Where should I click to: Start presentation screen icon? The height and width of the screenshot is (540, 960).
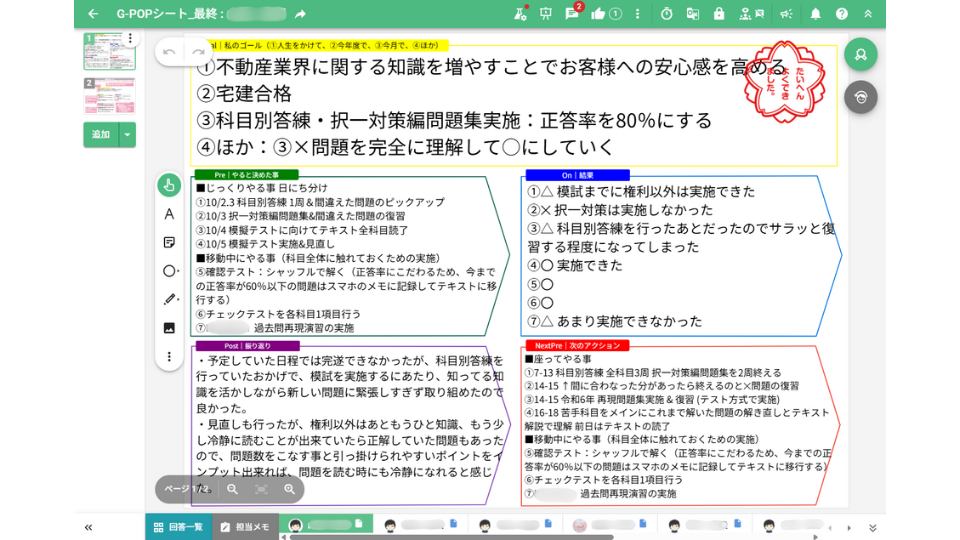(x=546, y=13)
